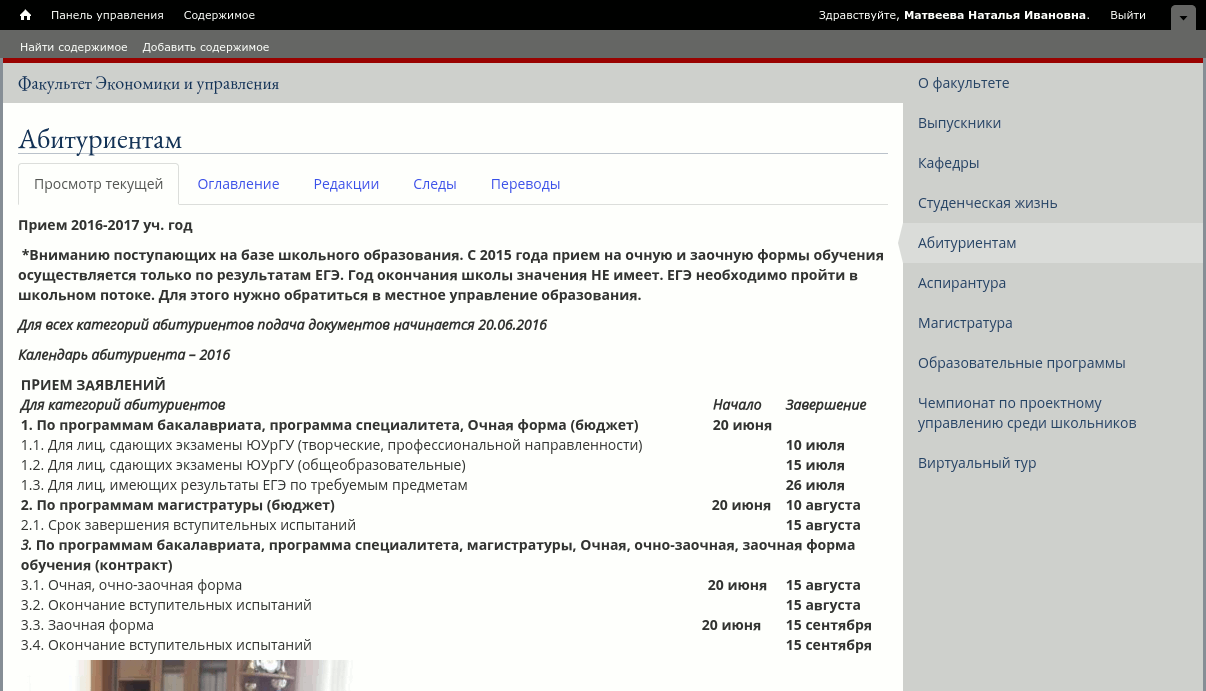Click the home icon in admin bar
Viewport: 1206px width, 691px height.
25,15
